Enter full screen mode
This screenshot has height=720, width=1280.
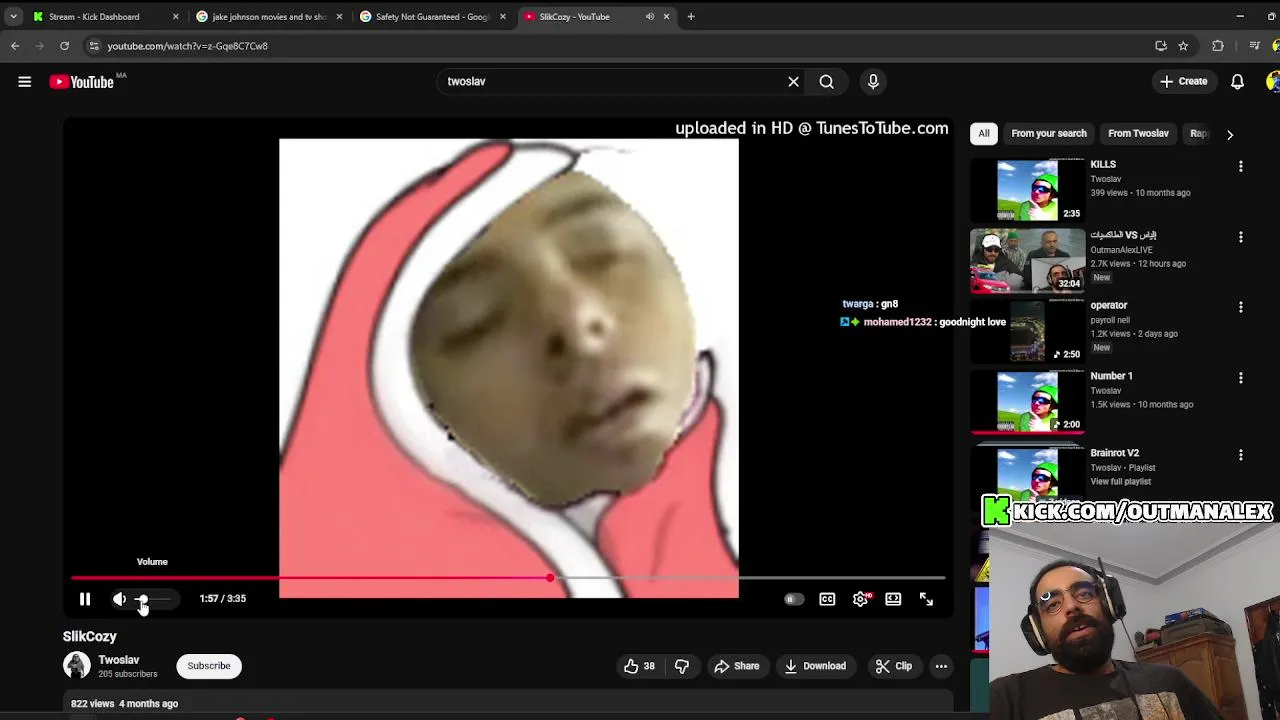coord(926,599)
